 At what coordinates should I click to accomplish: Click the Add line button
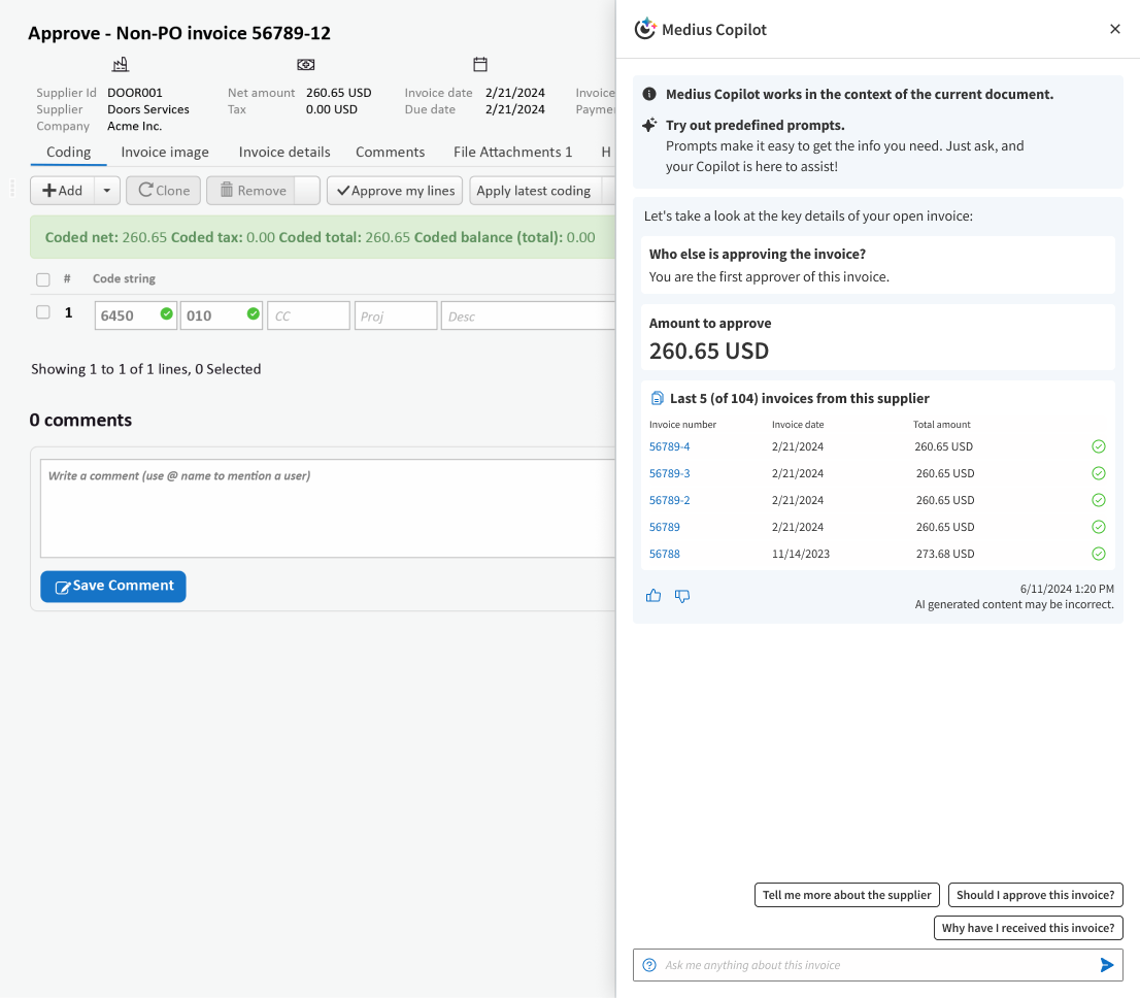pyautogui.click(x=62, y=190)
